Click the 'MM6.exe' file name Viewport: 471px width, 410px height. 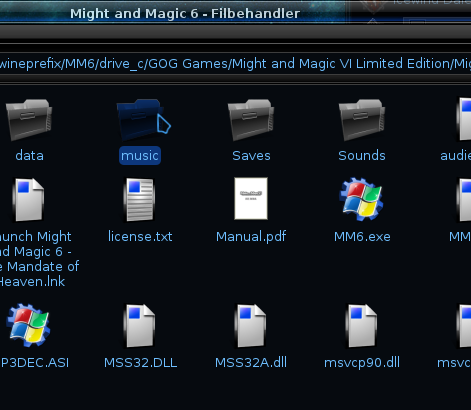(x=362, y=237)
